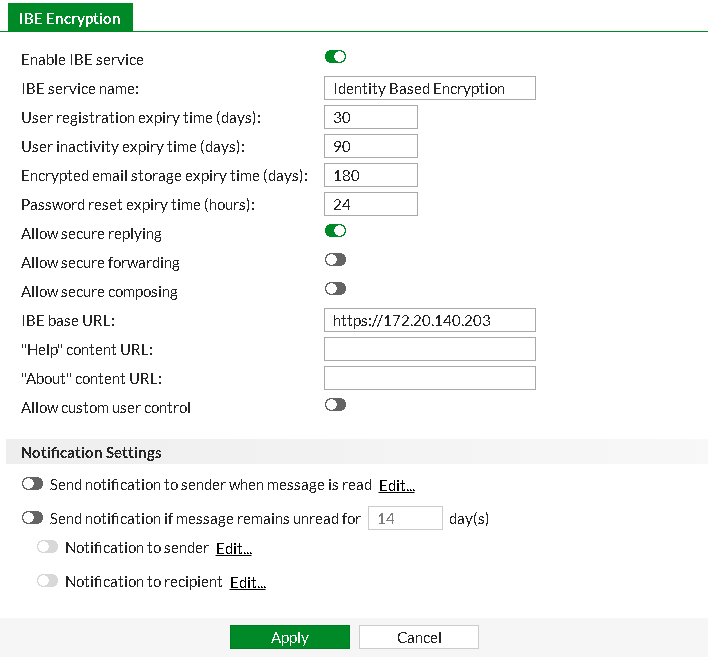Click the IBE service name field

[x=430, y=89]
